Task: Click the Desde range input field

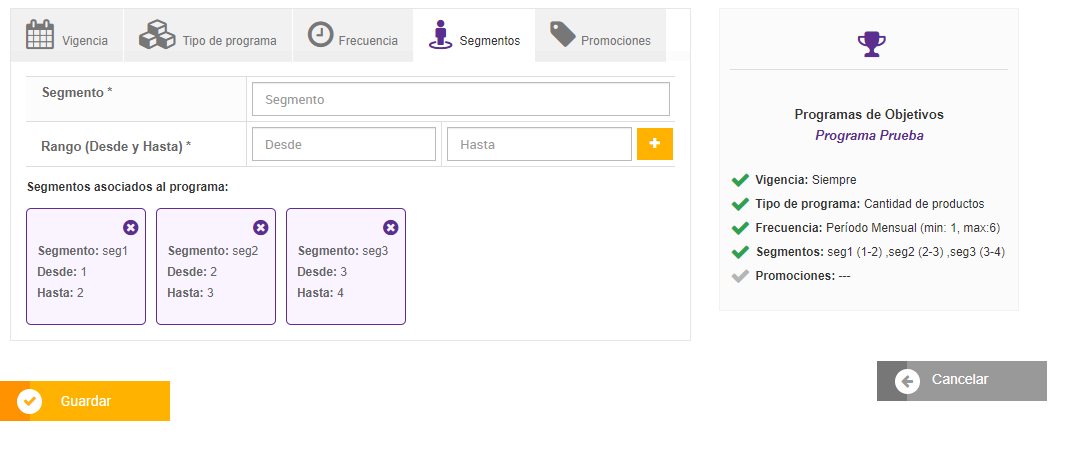Action: tap(344, 144)
